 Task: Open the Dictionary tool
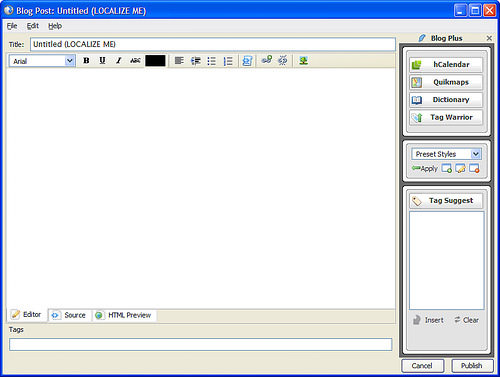click(x=446, y=100)
